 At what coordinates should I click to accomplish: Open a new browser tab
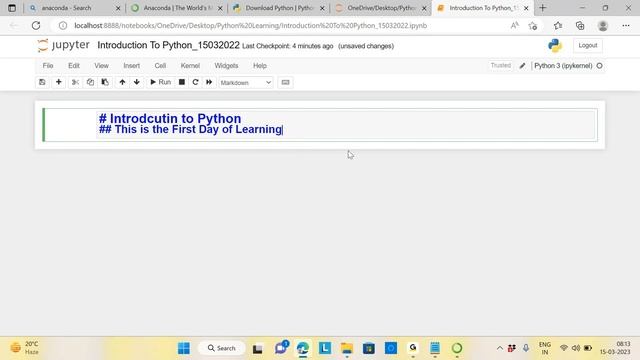pos(542,8)
